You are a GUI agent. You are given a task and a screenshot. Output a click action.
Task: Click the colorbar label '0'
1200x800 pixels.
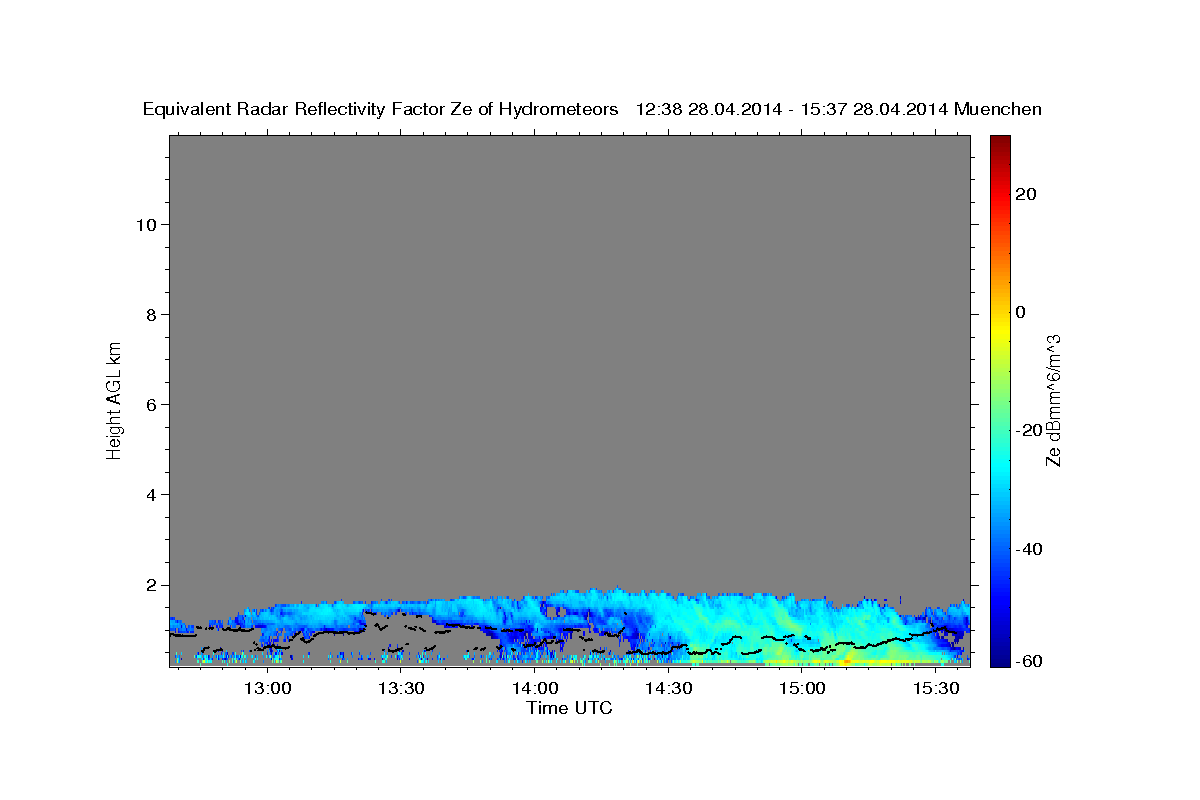1021,312
